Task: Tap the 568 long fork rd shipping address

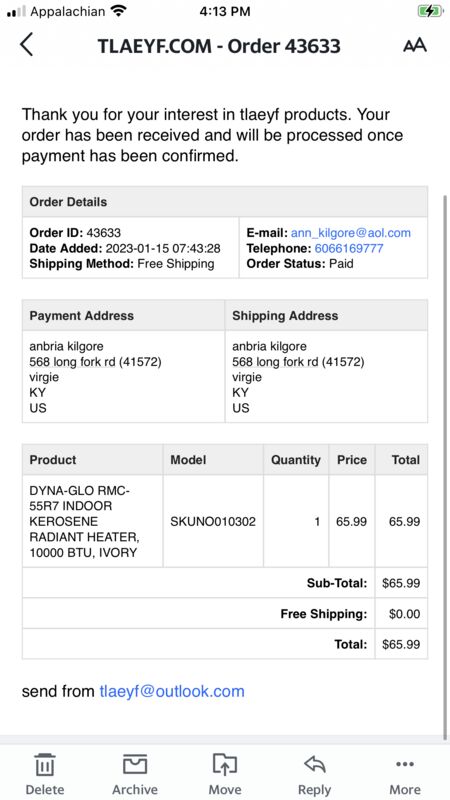Action: 298,362
